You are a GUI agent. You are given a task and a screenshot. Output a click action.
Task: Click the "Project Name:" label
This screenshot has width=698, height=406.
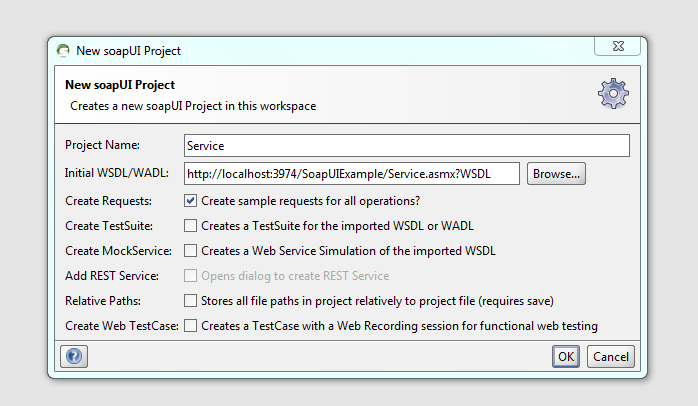coord(103,145)
